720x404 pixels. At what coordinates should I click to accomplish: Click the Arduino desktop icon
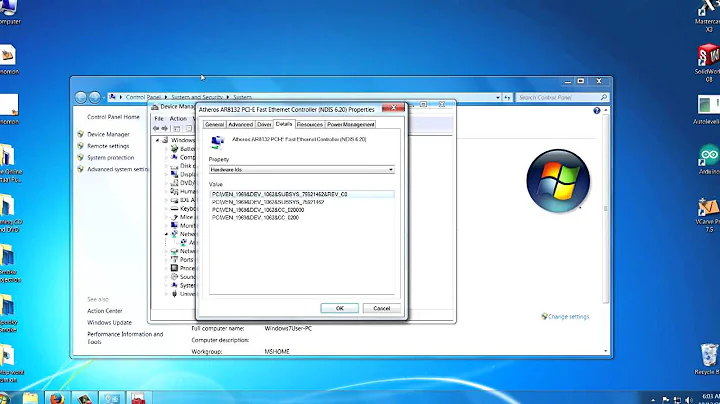tap(709, 159)
